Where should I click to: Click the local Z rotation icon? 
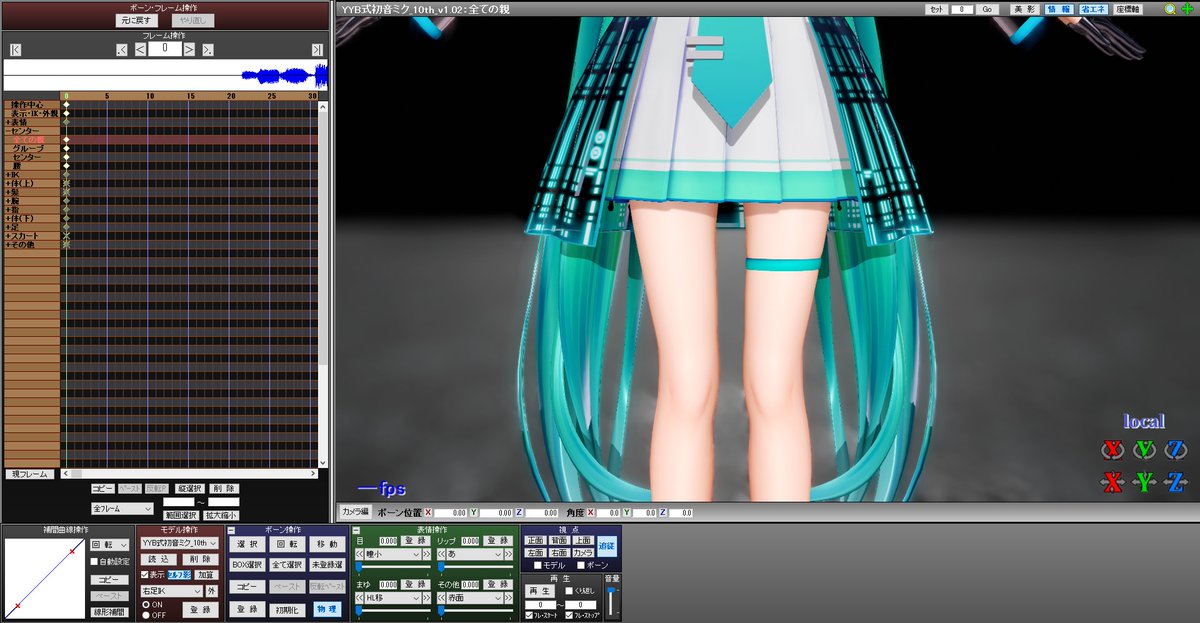(x=1176, y=449)
